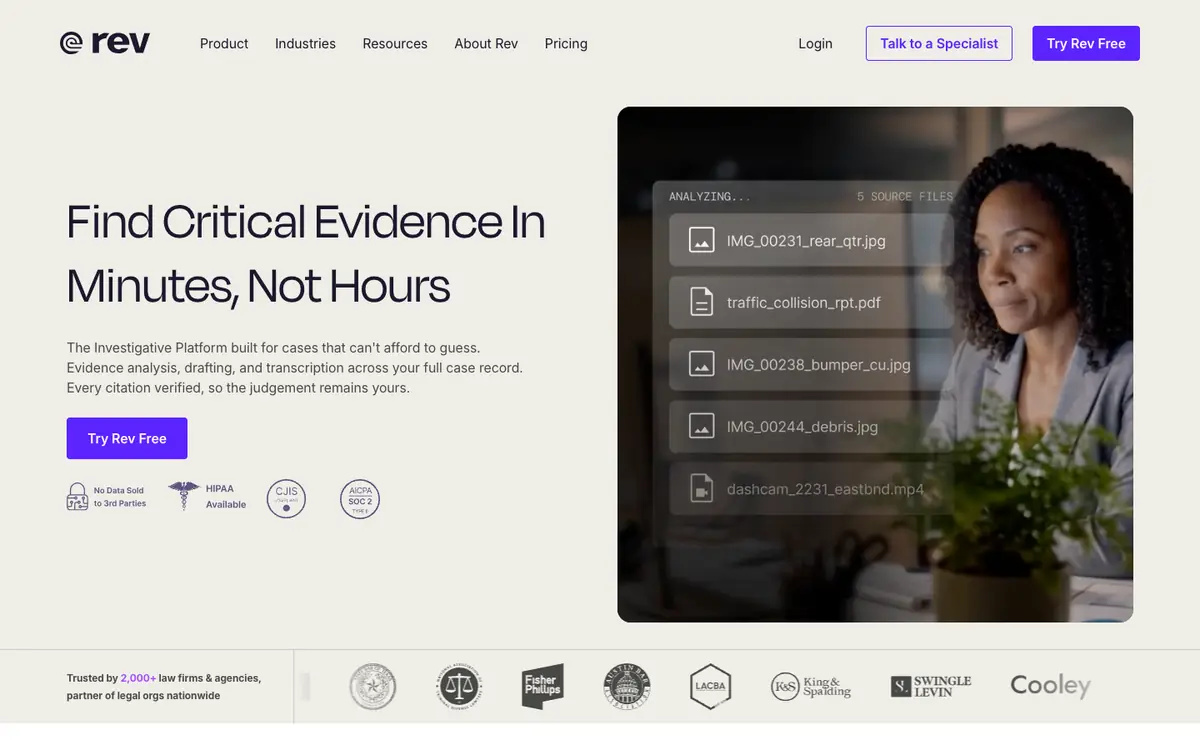Click the CJIS circular badge
This screenshot has width=1200, height=750.
click(x=286, y=498)
